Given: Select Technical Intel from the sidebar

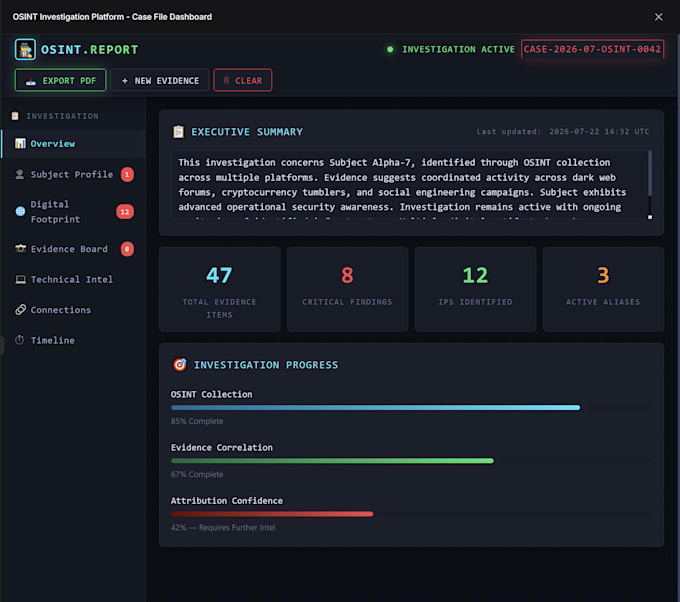Looking at the screenshot, I should (73, 279).
